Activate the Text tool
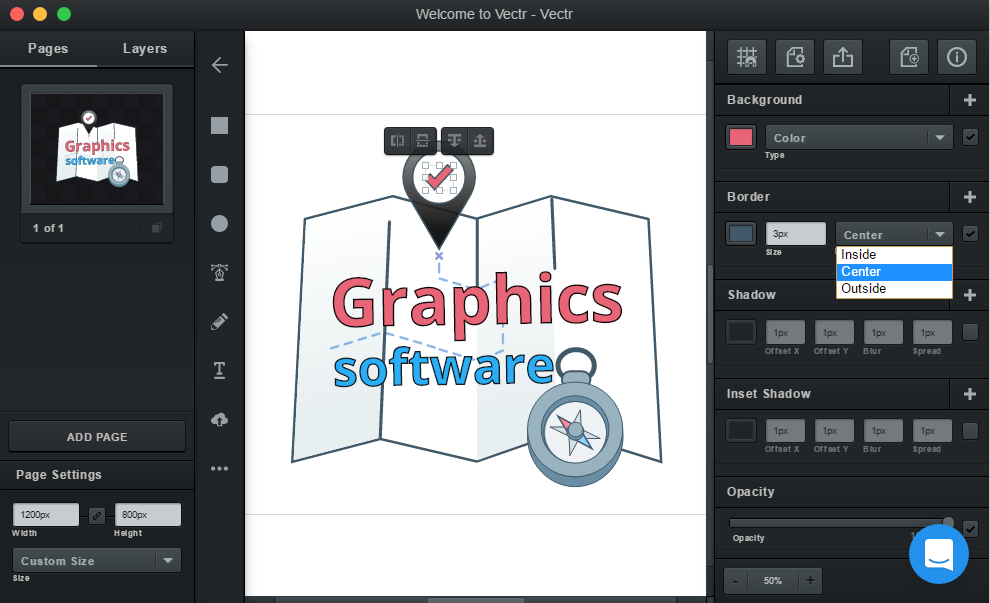 pos(219,371)
